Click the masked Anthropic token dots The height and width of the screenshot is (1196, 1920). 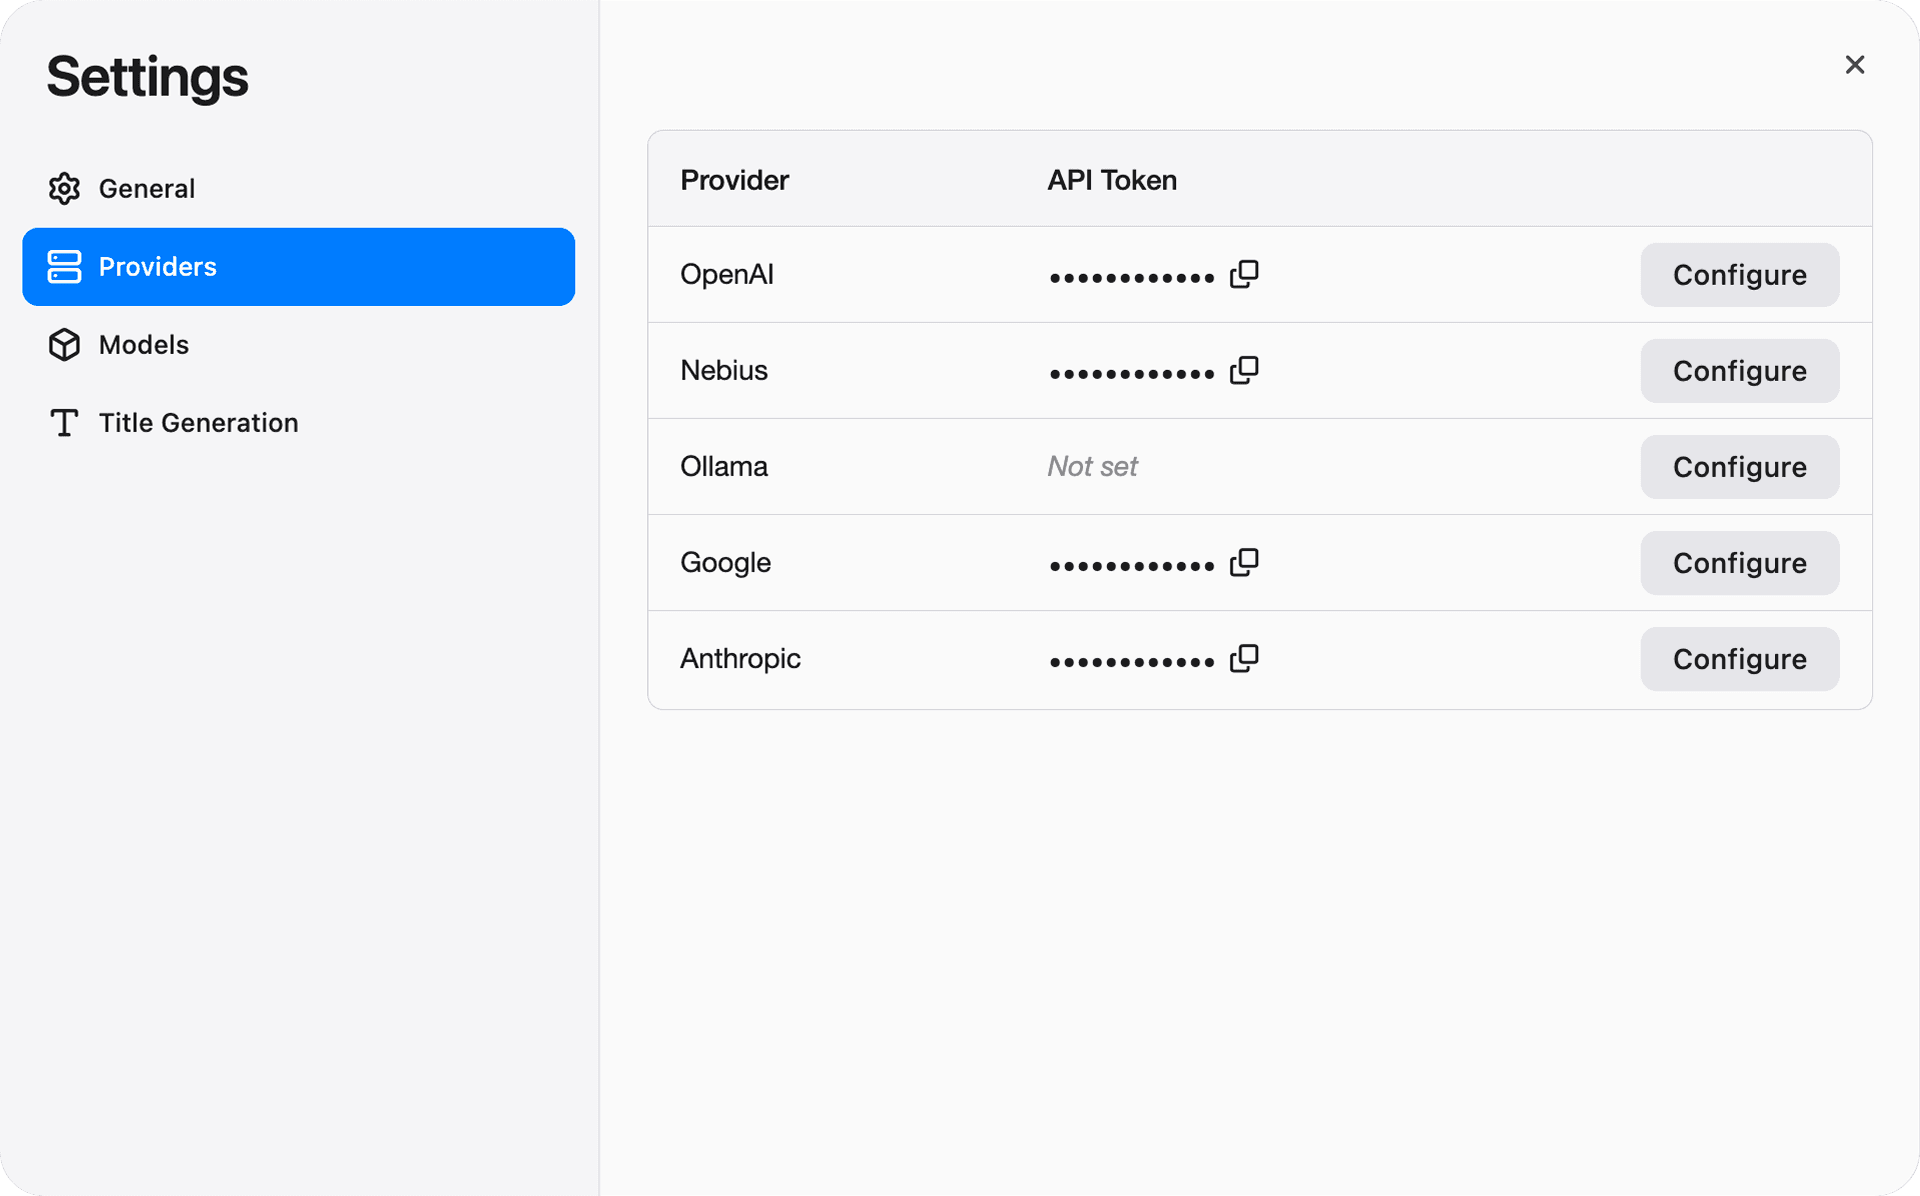click(x=1132, y=662)
